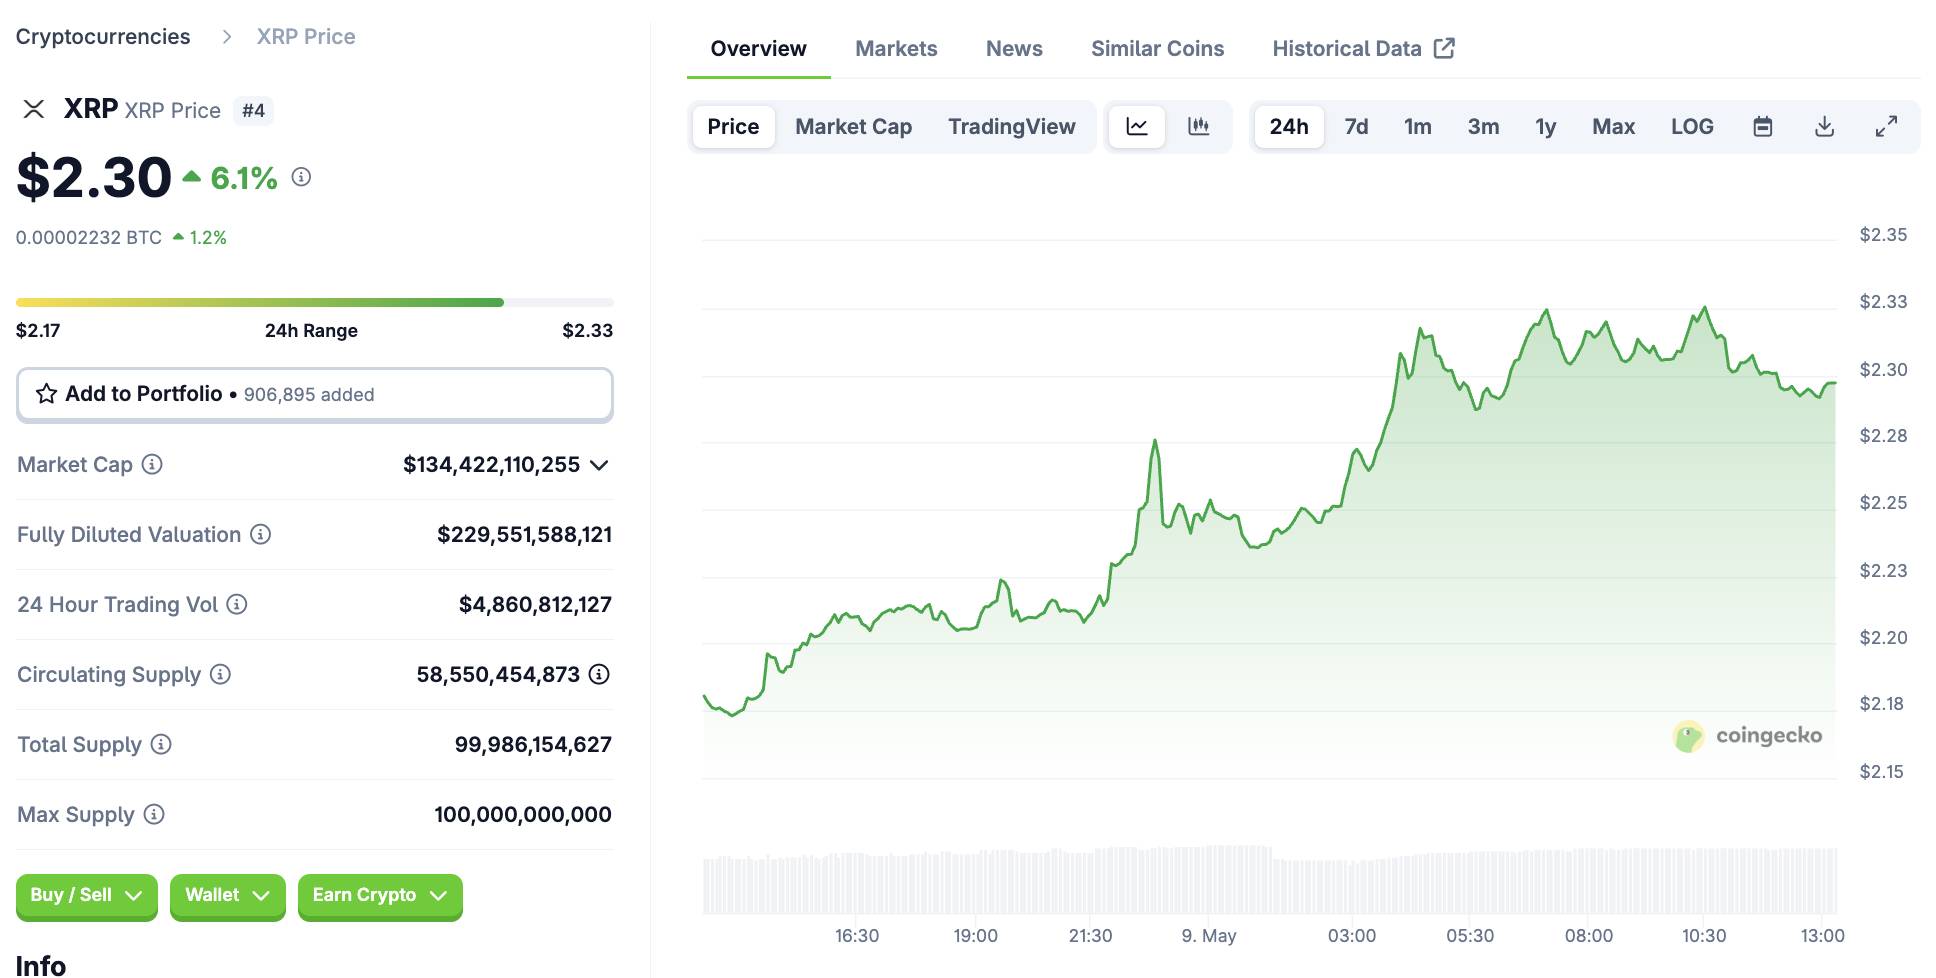
Task: Click the 100,000,000,000 max supply value
Action: pyautogui.click(x=522, y=814)
